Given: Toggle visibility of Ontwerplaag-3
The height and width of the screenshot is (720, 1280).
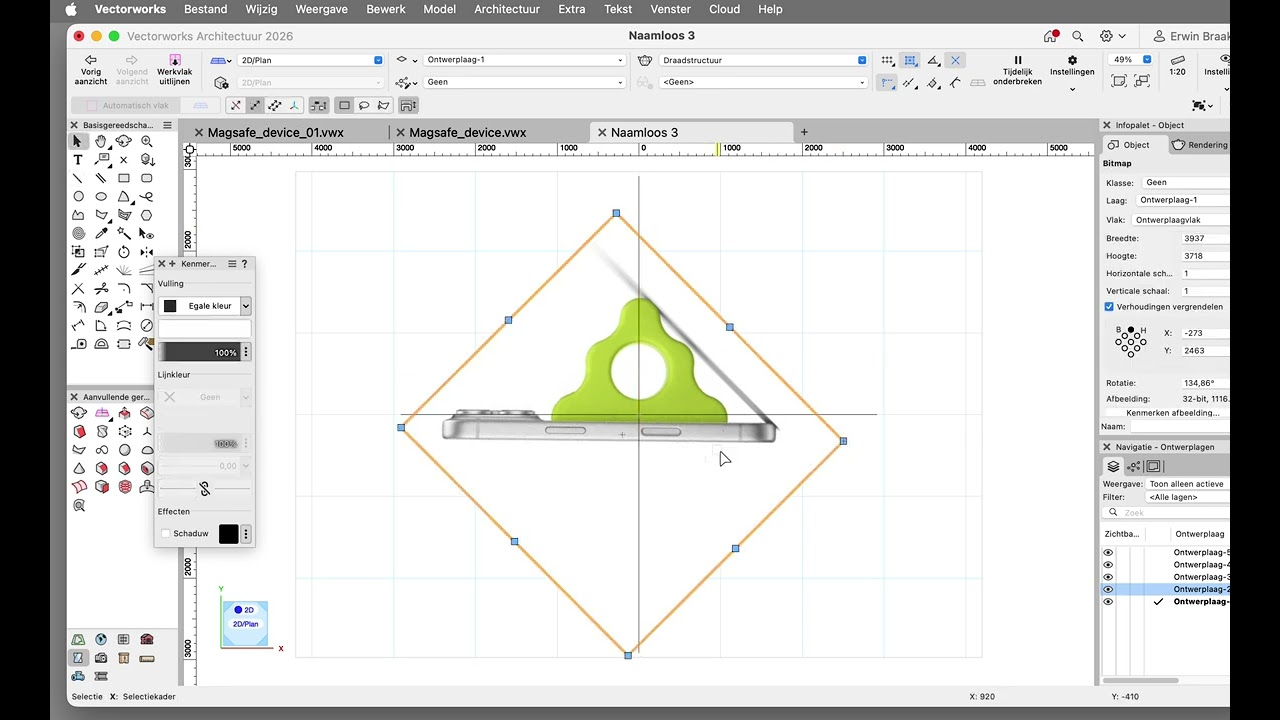Looking at the screenshot, I should click(1108, 577).
